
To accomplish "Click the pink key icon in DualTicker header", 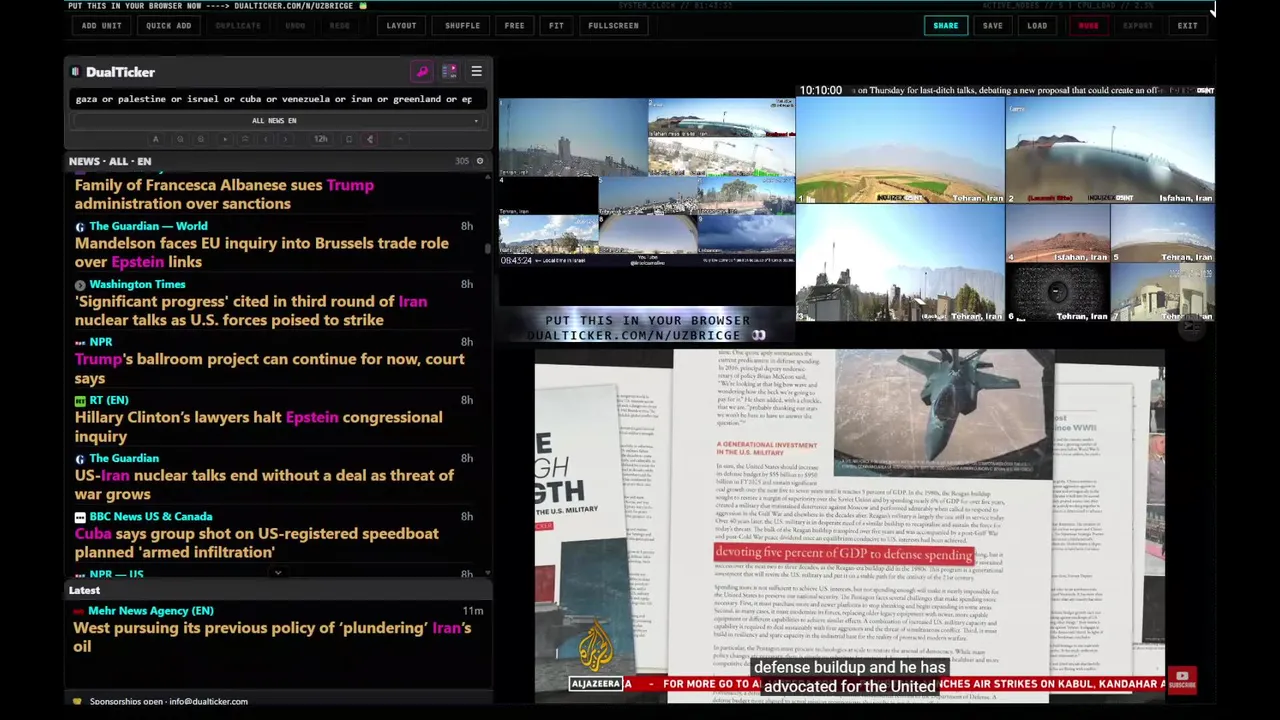I will click(422, 72).
